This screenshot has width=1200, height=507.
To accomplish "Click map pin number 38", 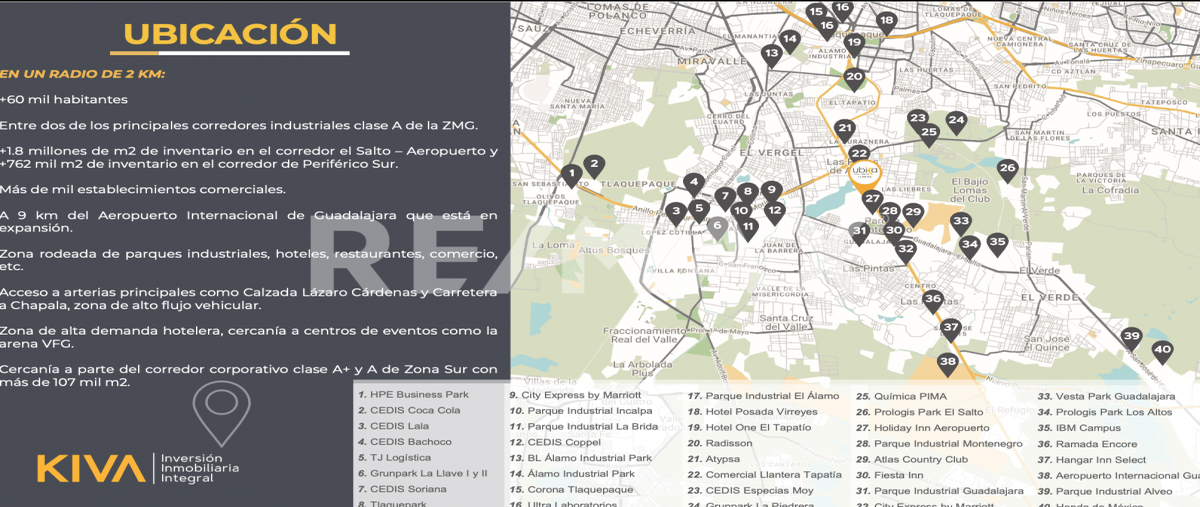I will point(948,364).
